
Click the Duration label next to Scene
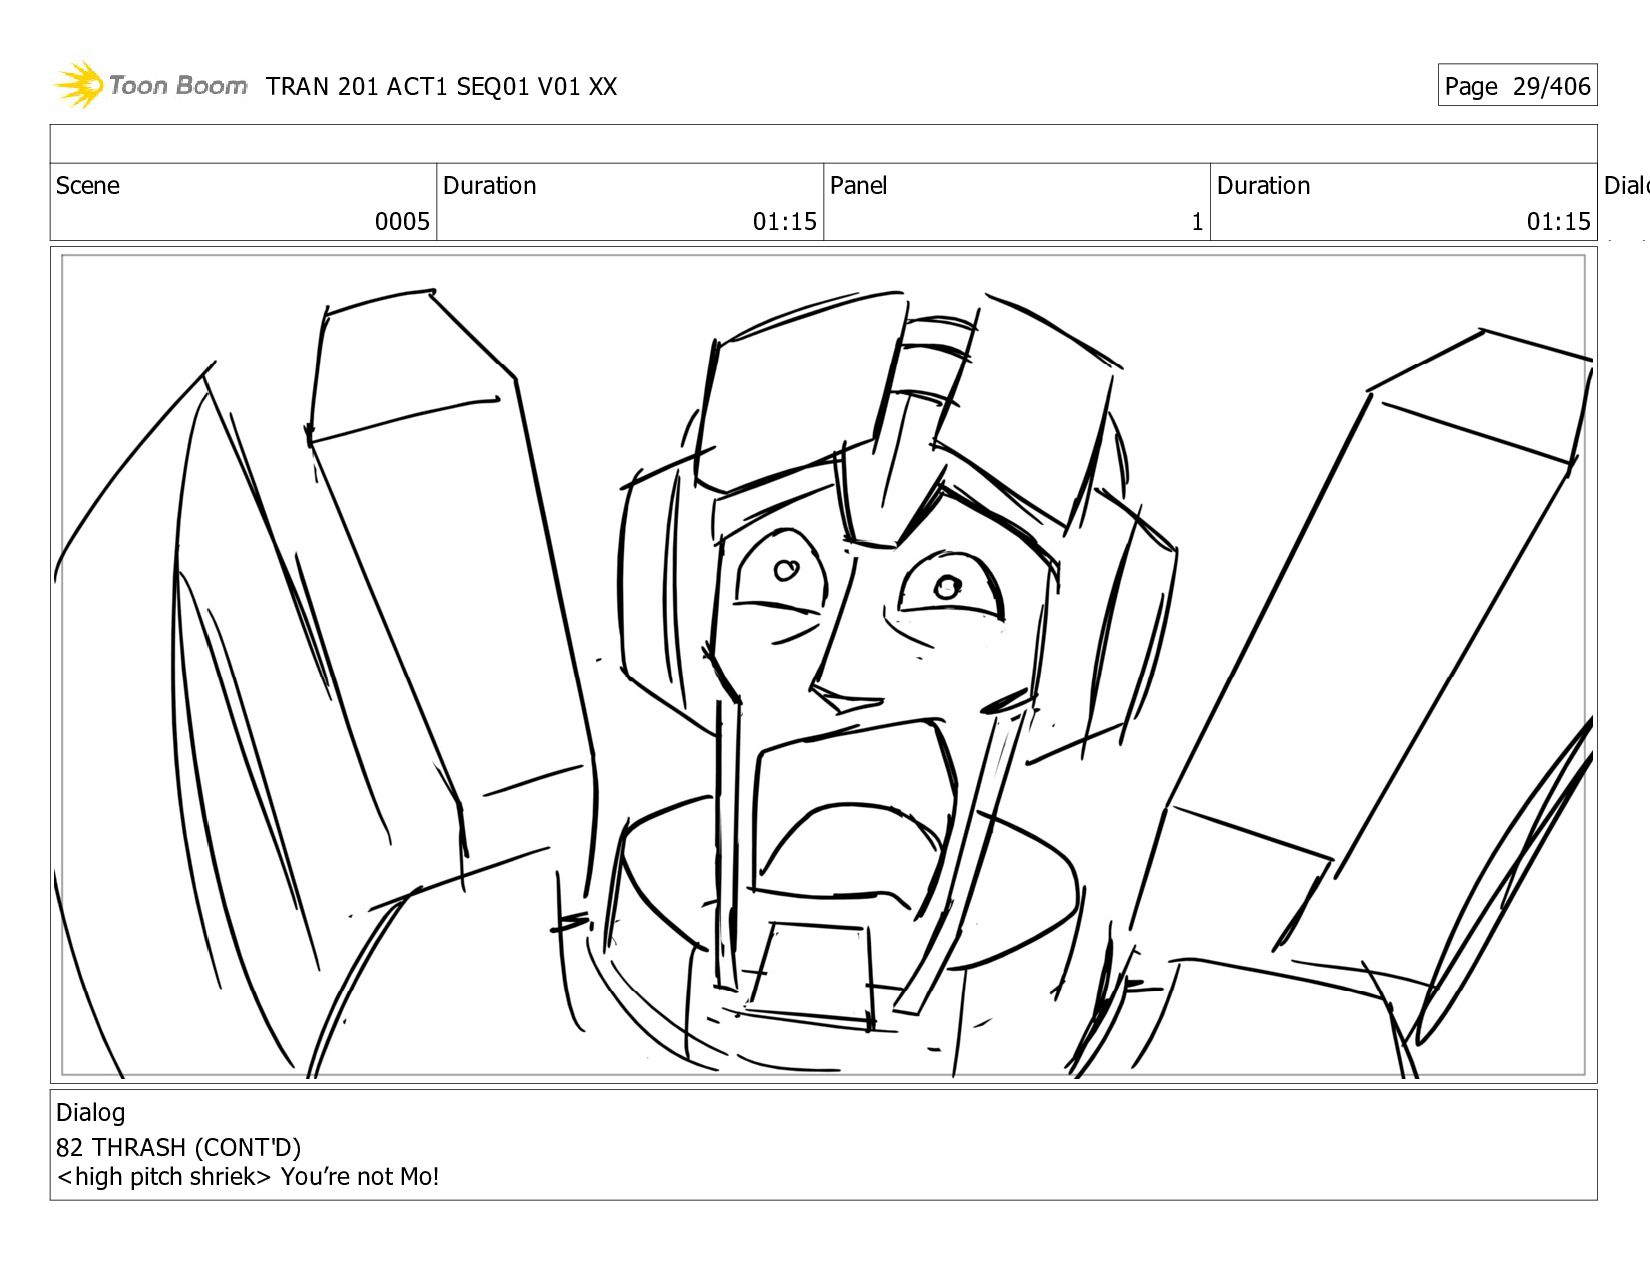[490, 186]
